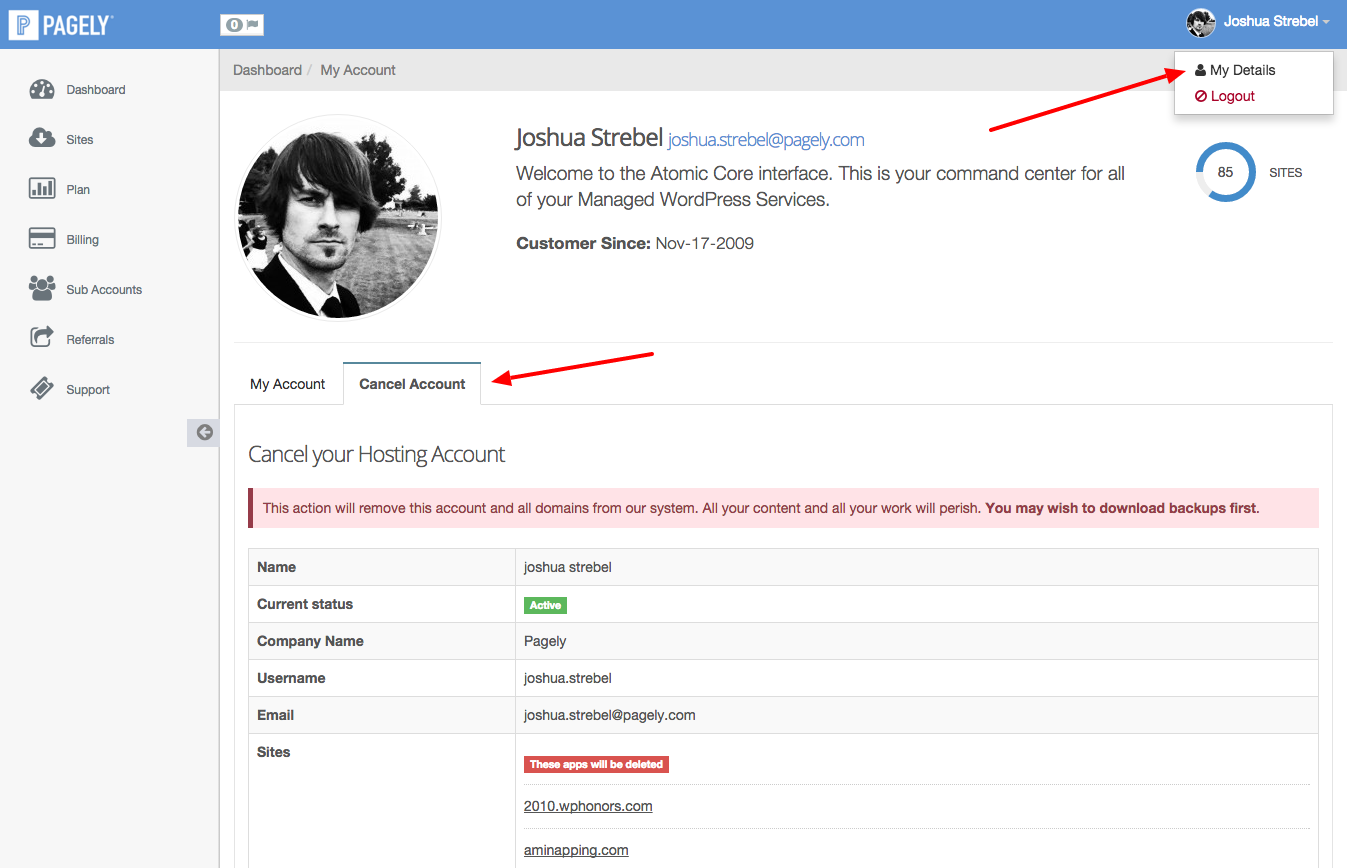Click the small avatar in top bar
Screen dimensions: 1347x868
(1201, 22)
